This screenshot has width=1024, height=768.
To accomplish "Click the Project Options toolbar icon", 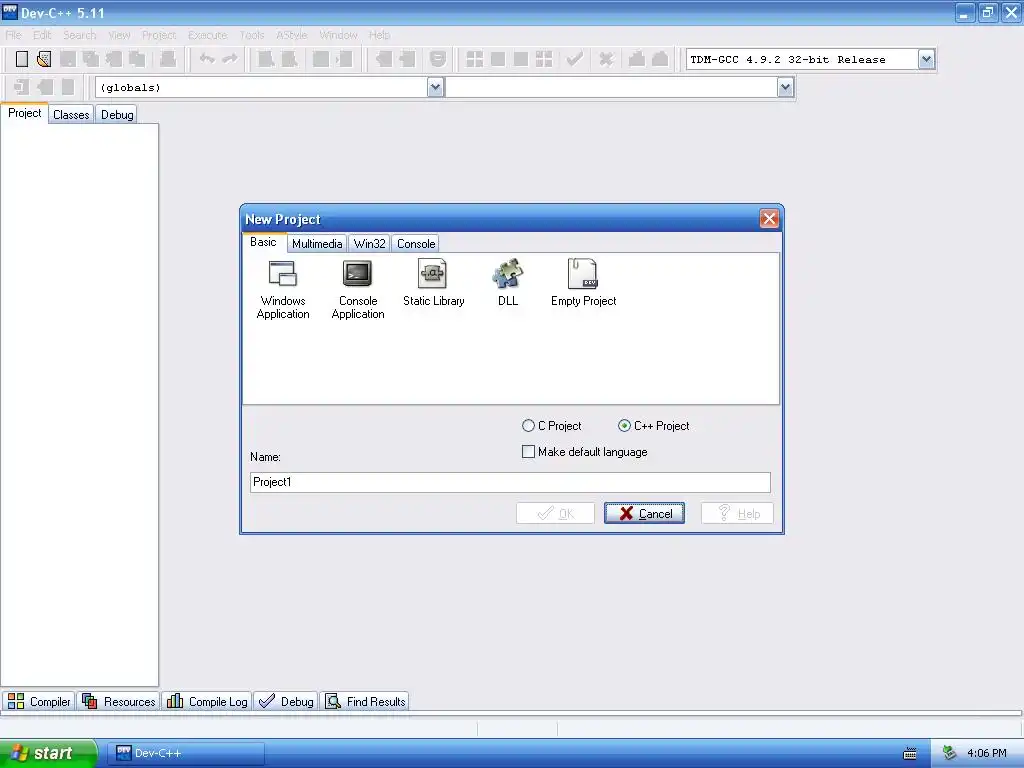I will (x=438, y=59).
